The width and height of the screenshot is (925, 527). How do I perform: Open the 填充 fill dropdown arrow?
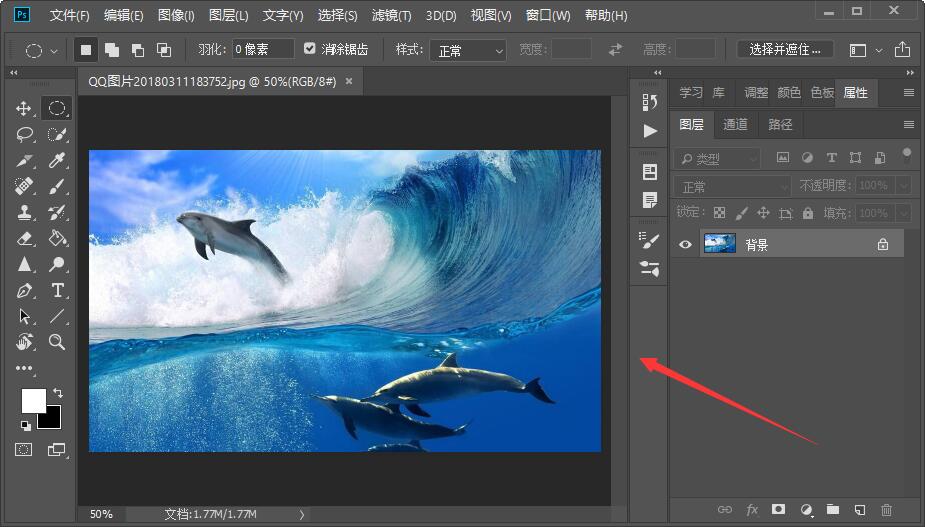[x=905, y=213]
